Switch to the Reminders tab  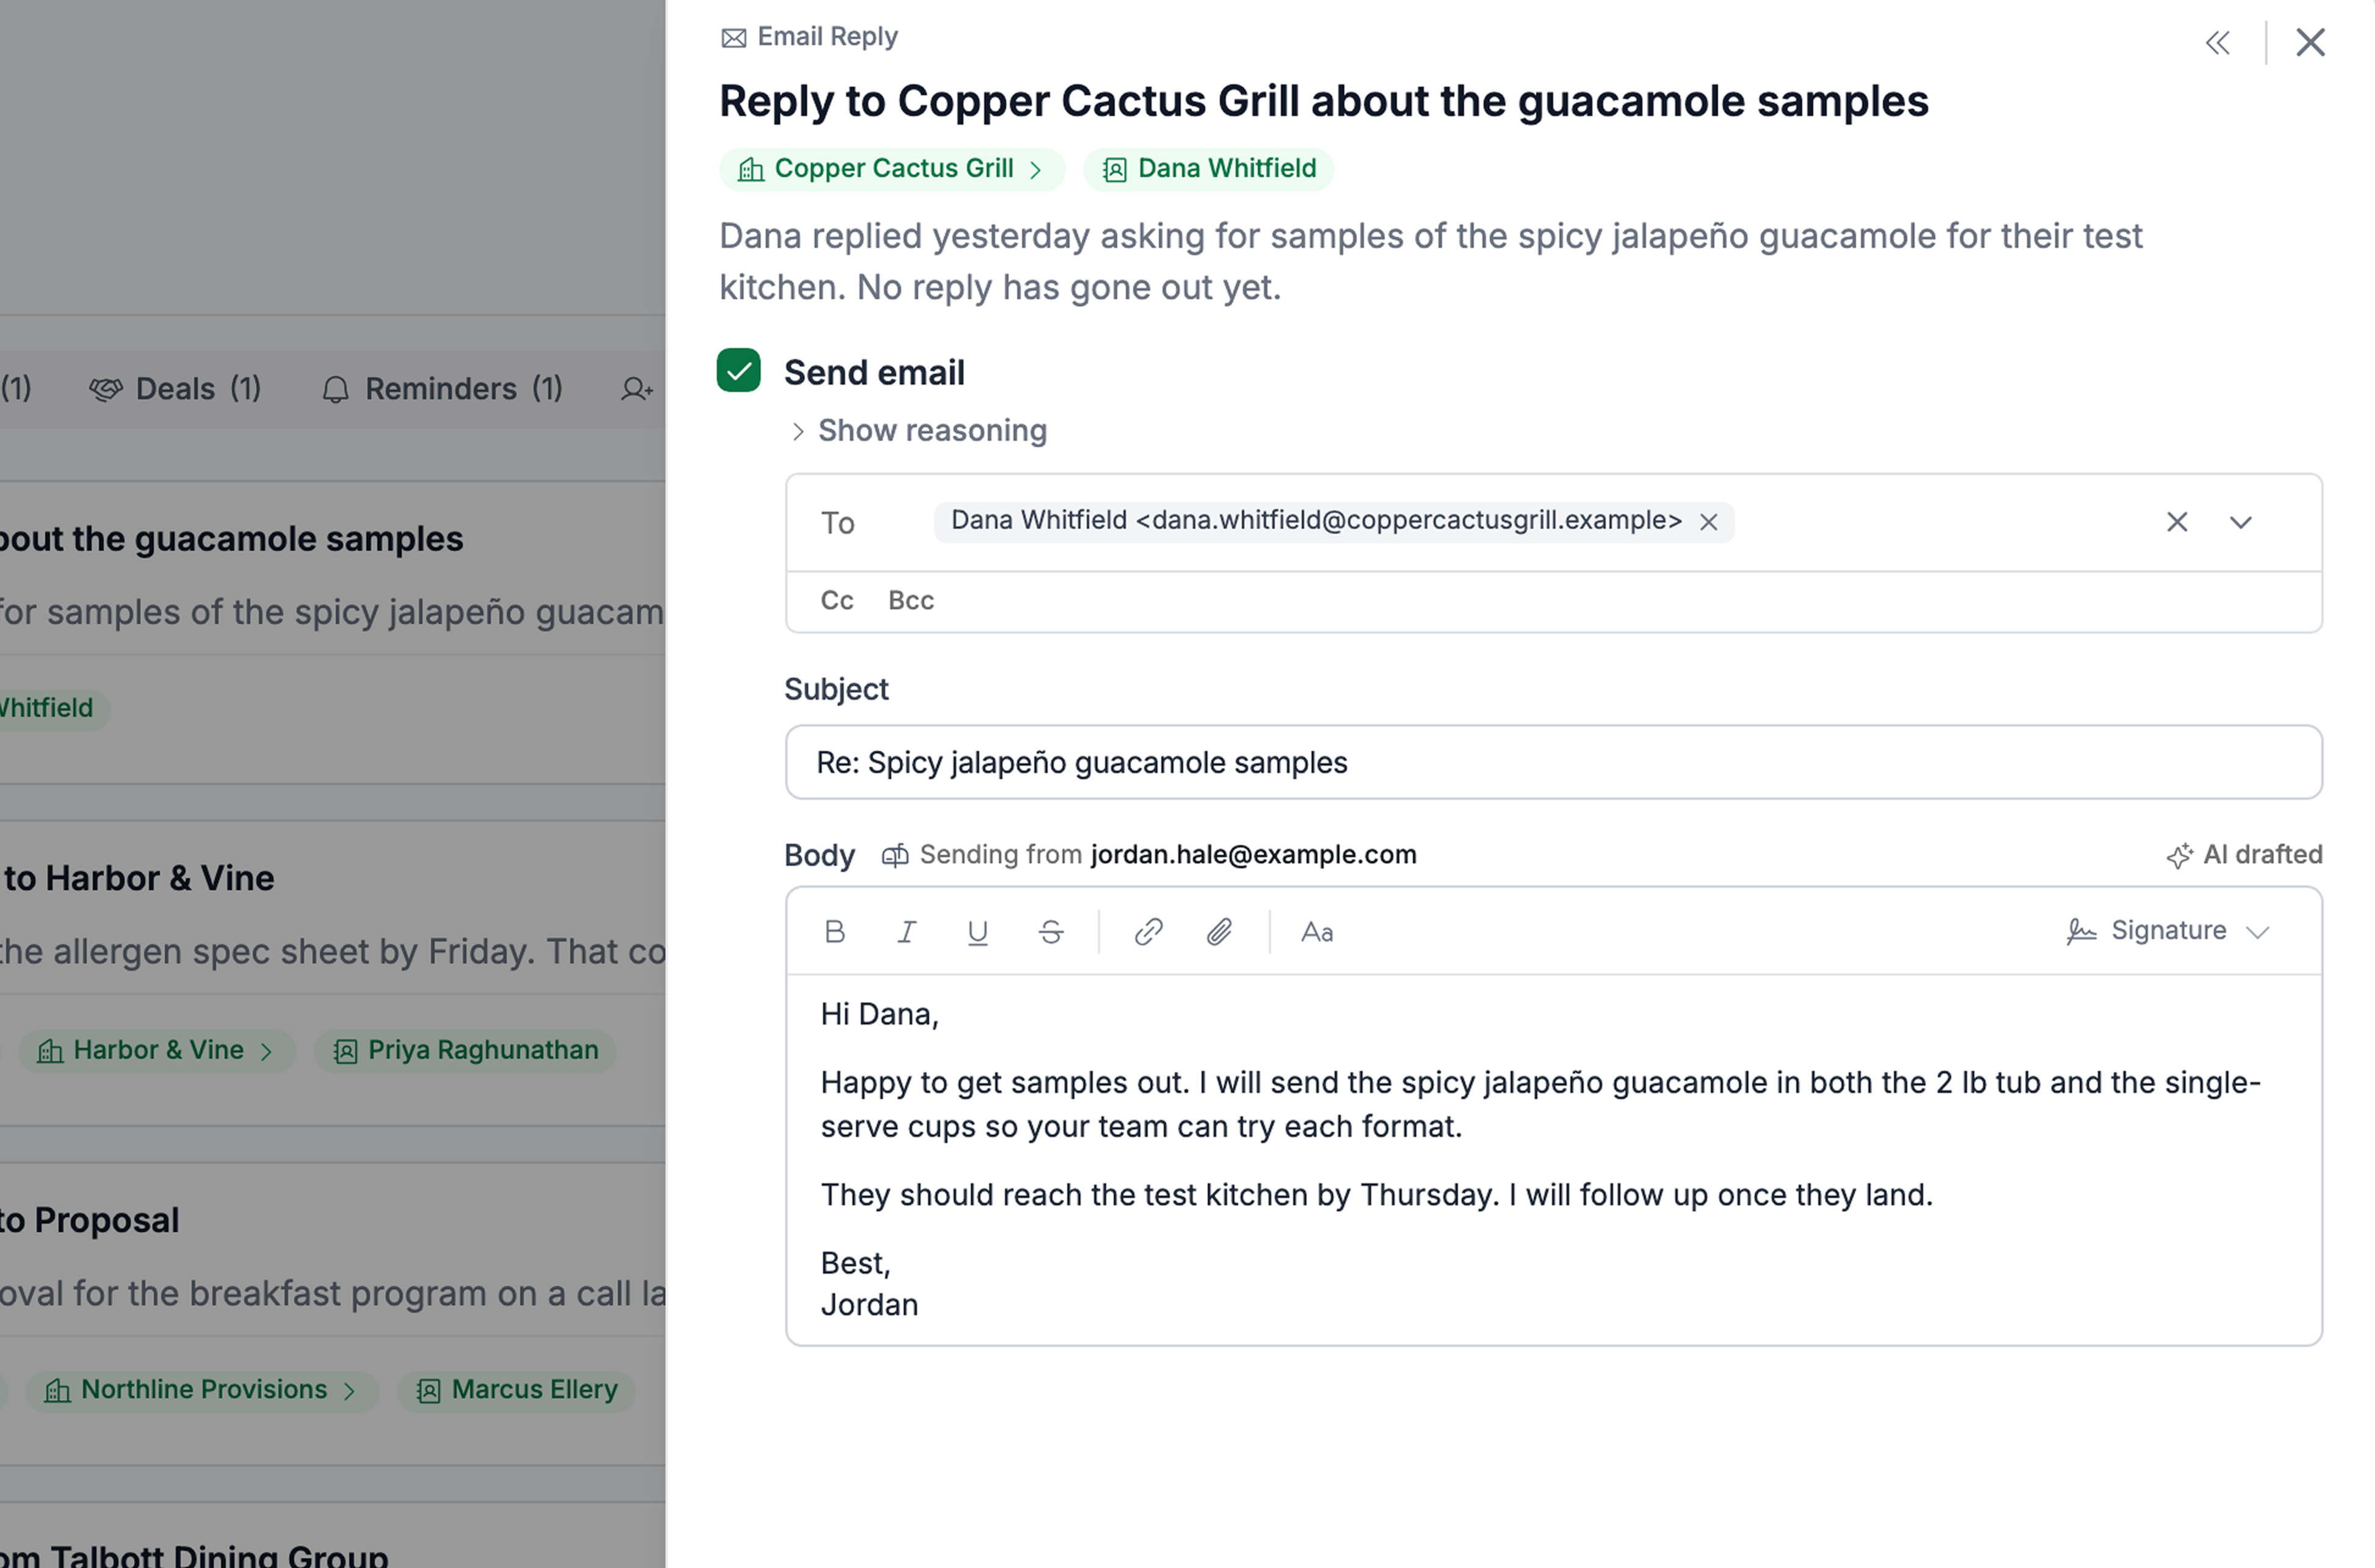(x=442, y=389)
